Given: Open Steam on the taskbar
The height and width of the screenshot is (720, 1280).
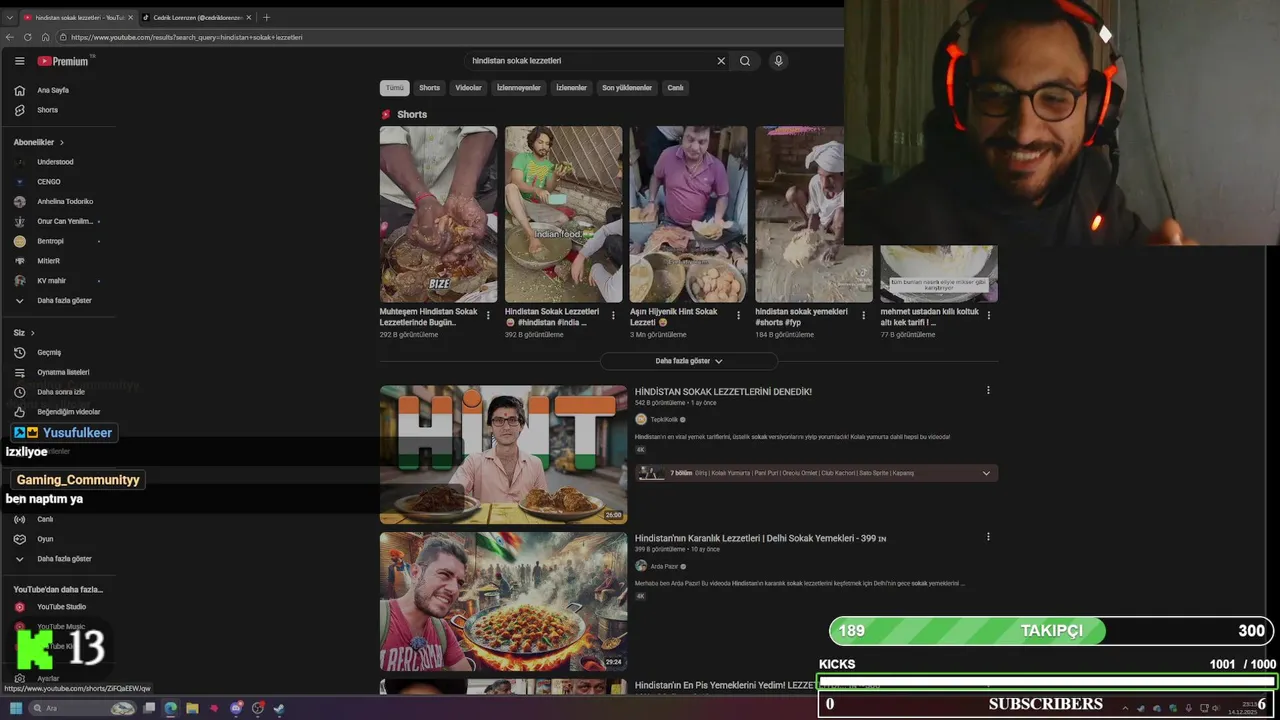Looking at the screenshot, I should 279,708.
